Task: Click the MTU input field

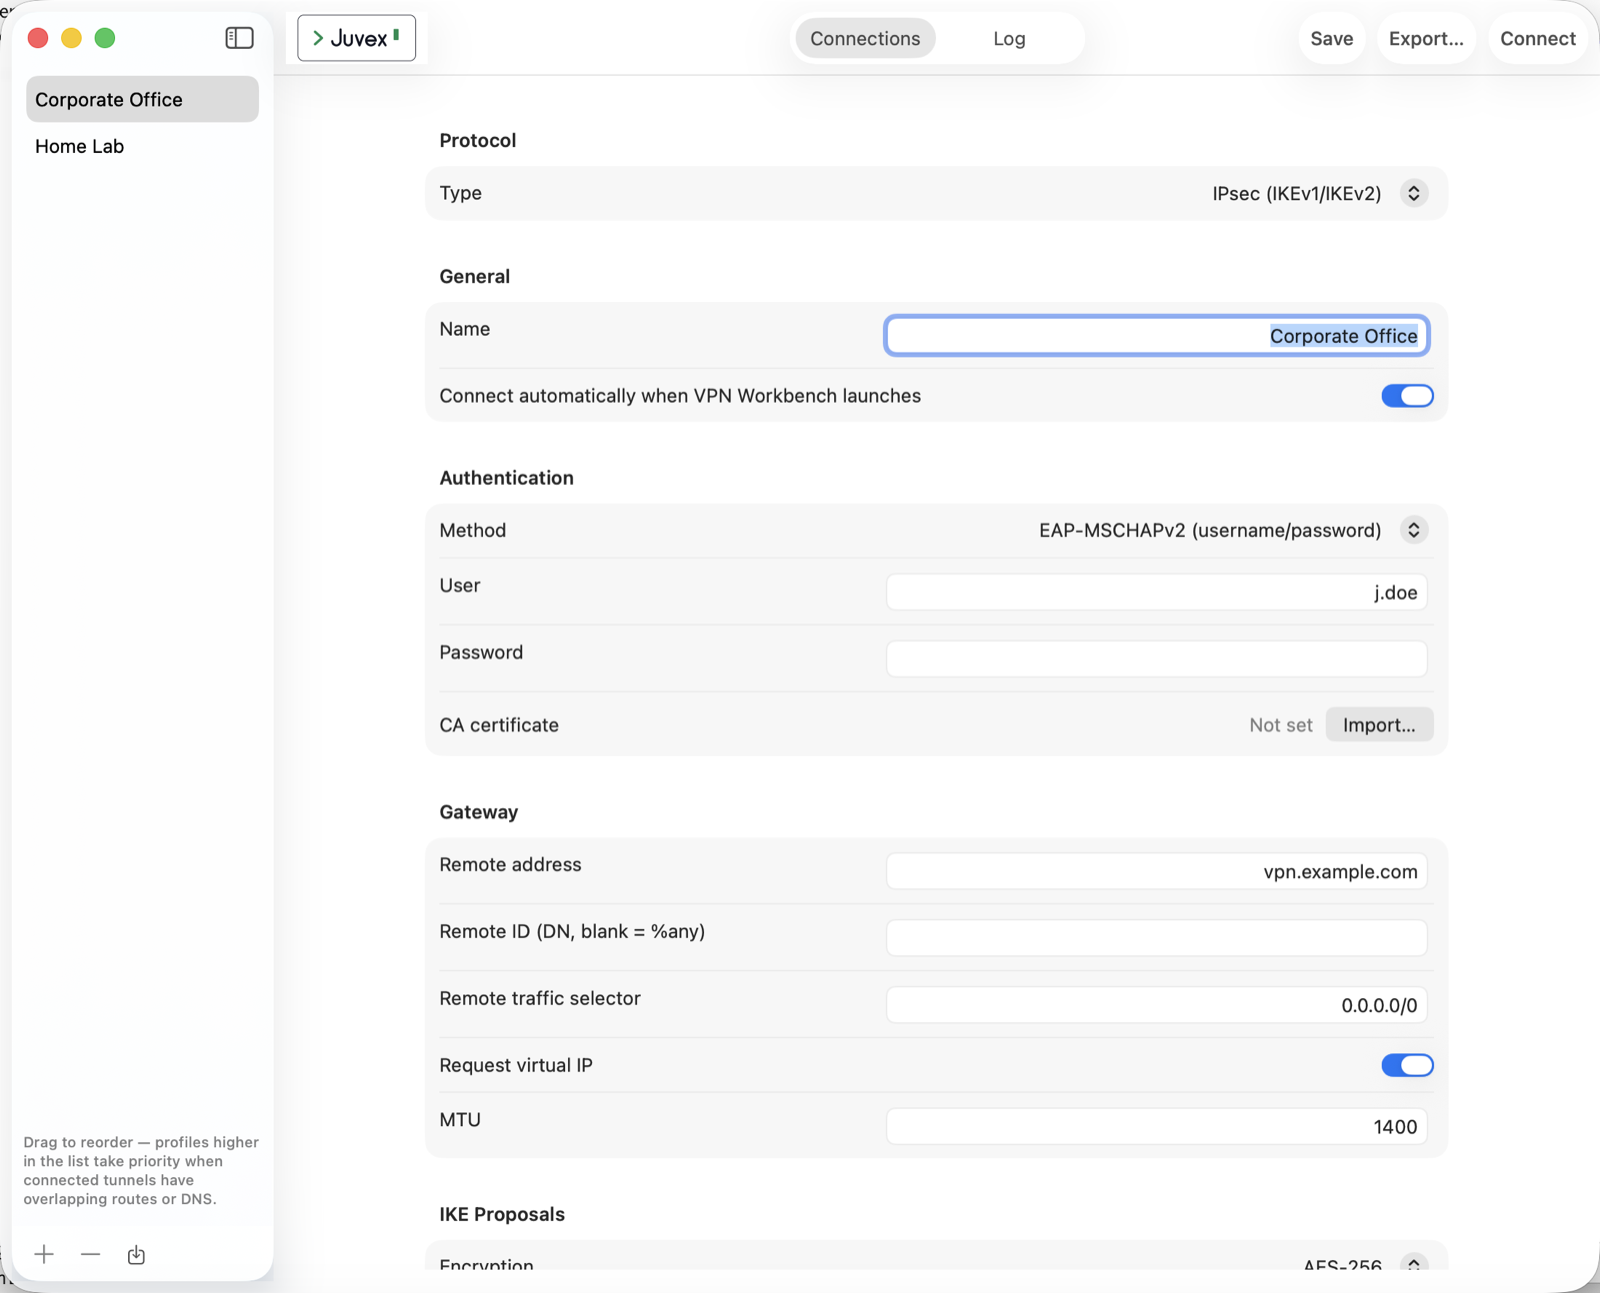Action: [1156, 1126]
